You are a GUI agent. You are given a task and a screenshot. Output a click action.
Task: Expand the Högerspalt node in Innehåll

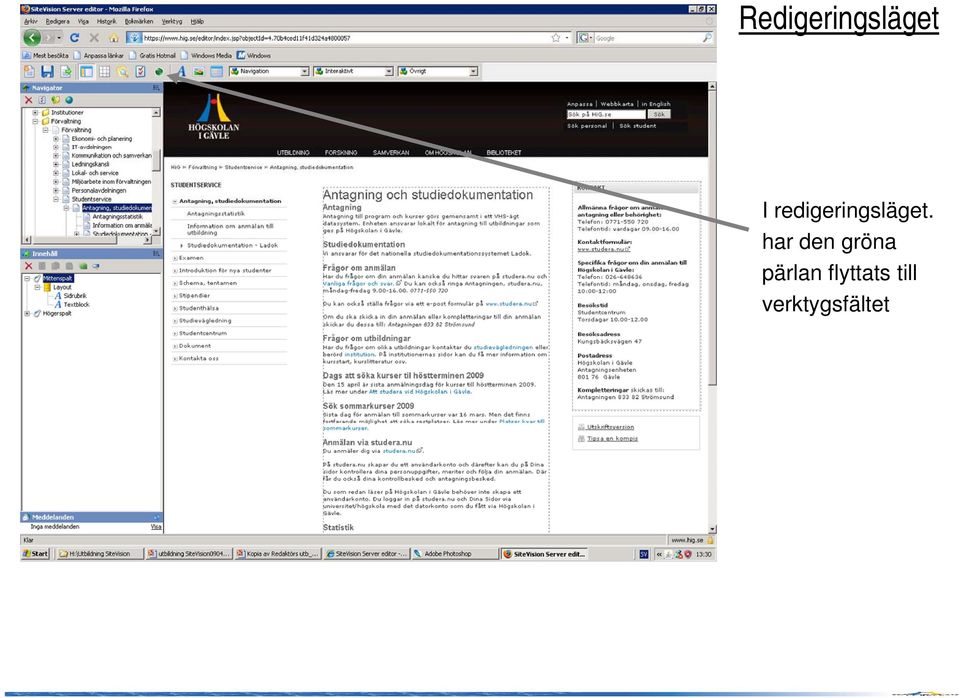[27, 313]
